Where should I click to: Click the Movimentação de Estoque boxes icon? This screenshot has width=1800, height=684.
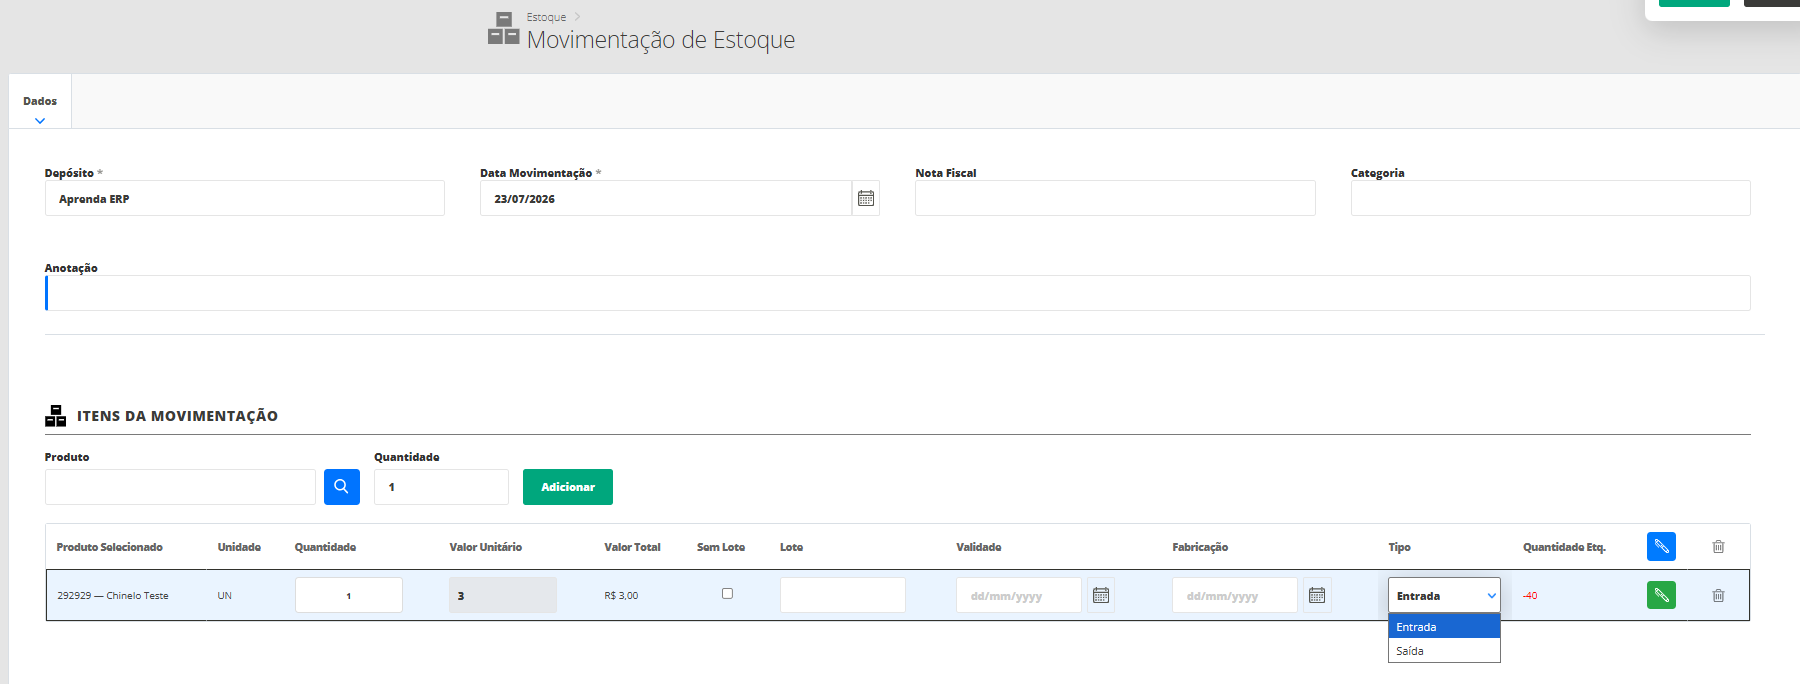tap(503, 28)
